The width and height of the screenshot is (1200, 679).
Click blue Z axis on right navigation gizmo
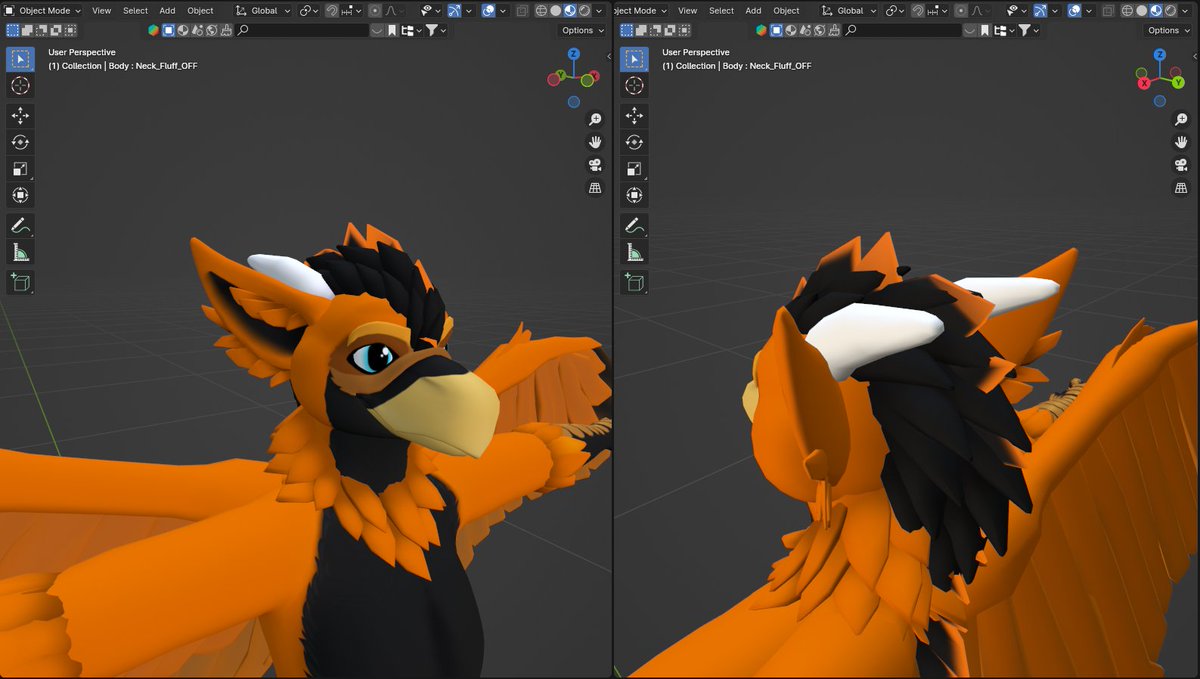tap(1159, 57)
